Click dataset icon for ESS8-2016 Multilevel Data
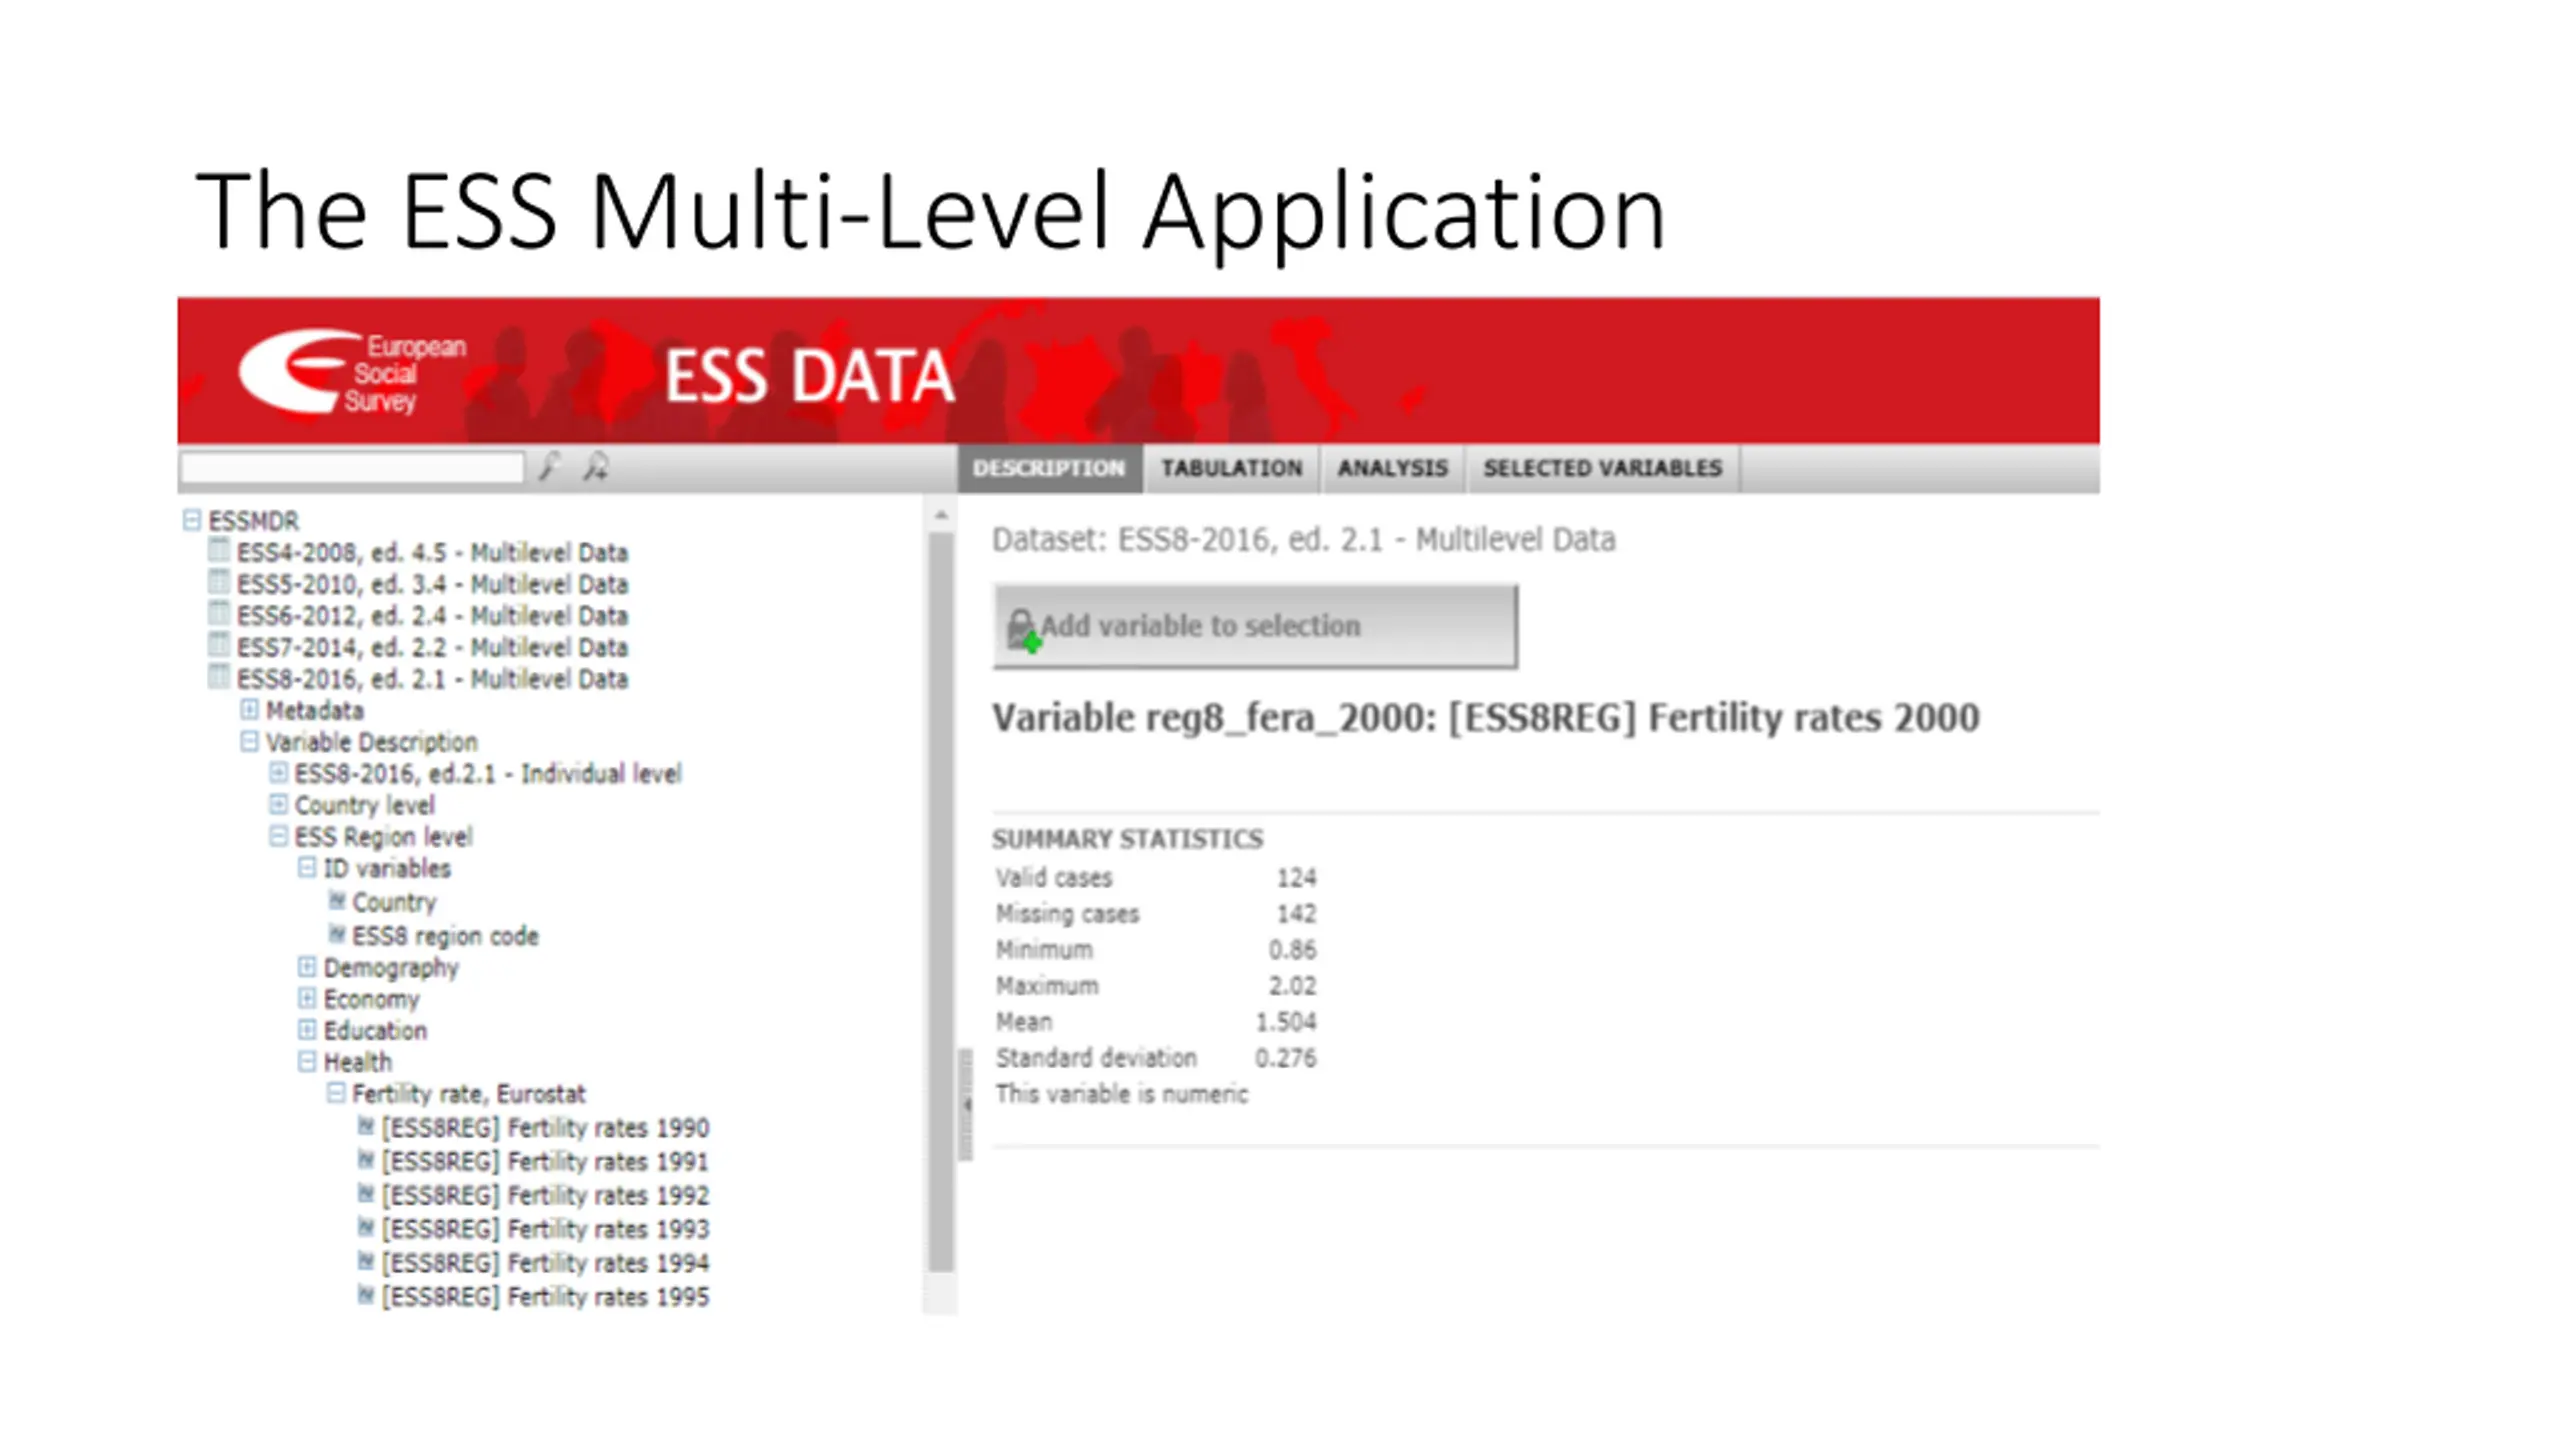 pyautogui.click(x=218, y=677)
